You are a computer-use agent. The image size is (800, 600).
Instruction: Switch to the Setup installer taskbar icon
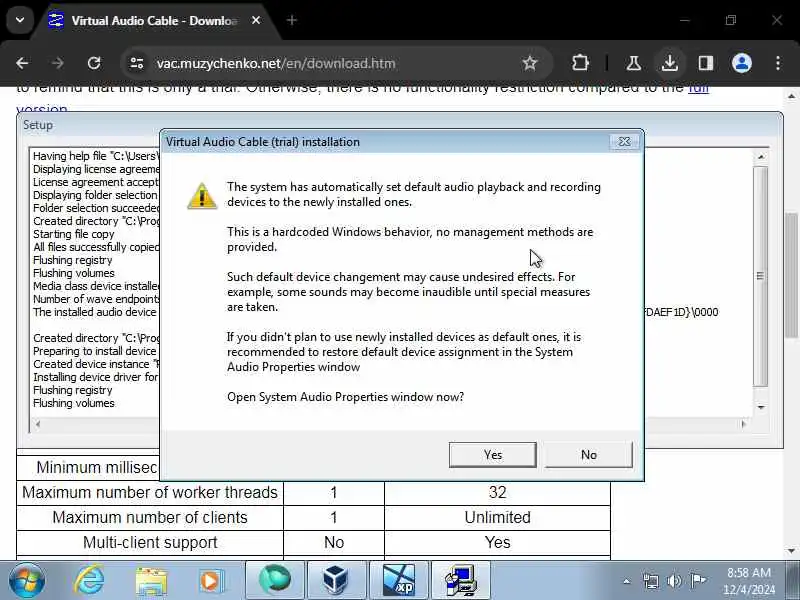pyautogui.click(x=460, y=580)
